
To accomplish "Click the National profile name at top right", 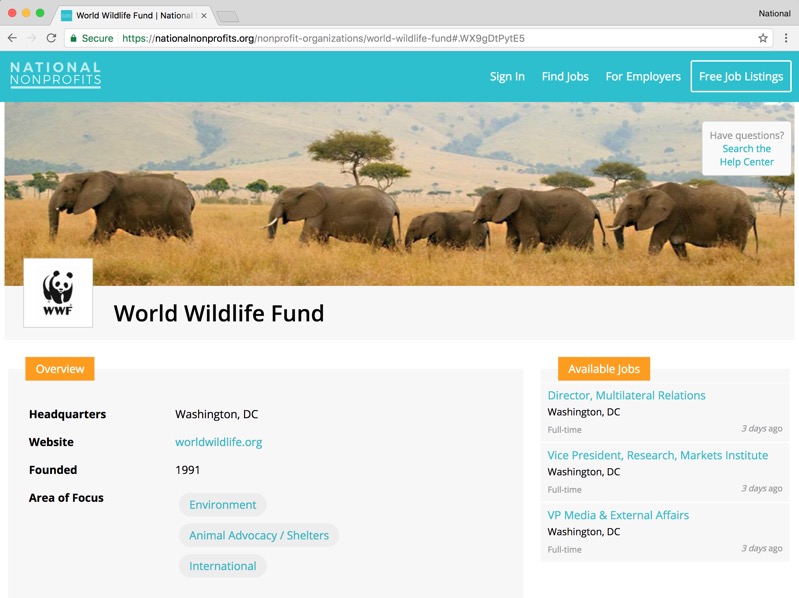I will pos(775,14).
